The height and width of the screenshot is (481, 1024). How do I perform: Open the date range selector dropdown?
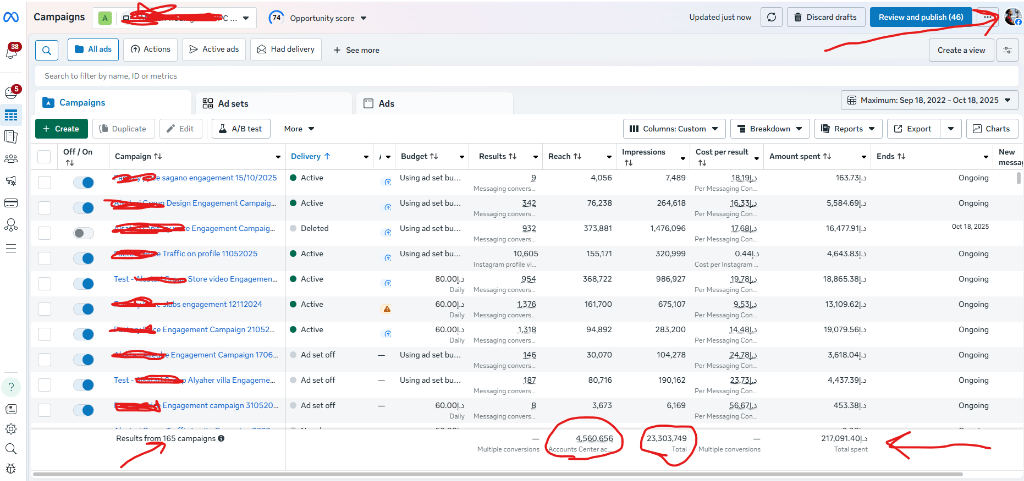(x=930, y=100)
